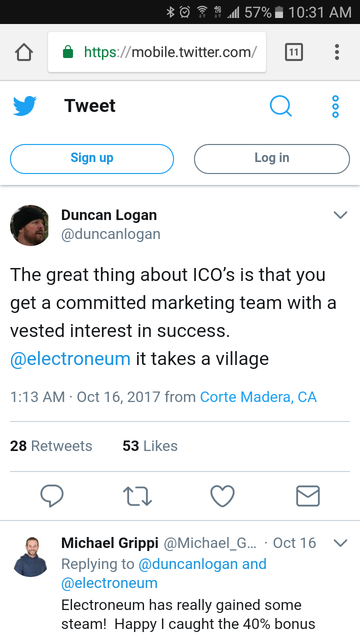Retweet using the arrows icon

click(x=137, y=496)
